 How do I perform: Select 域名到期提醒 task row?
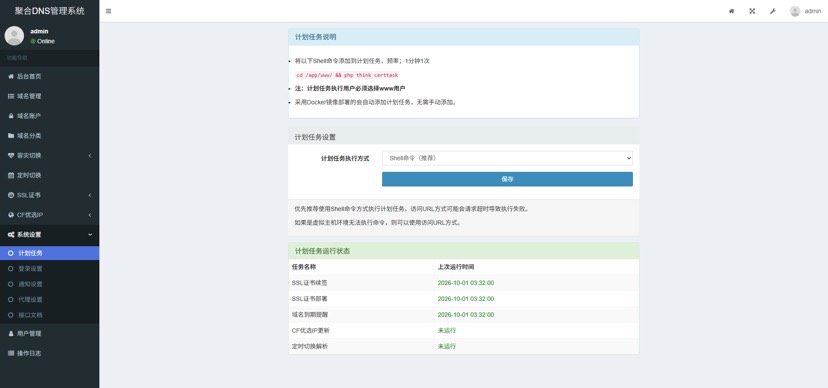[463, 315]
